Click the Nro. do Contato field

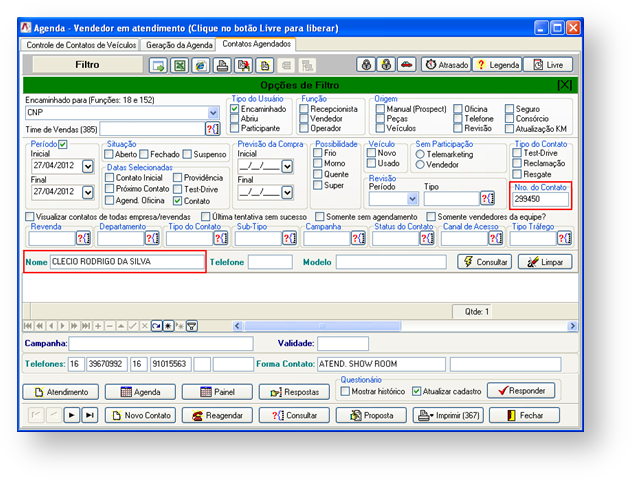tap(541, 199)
